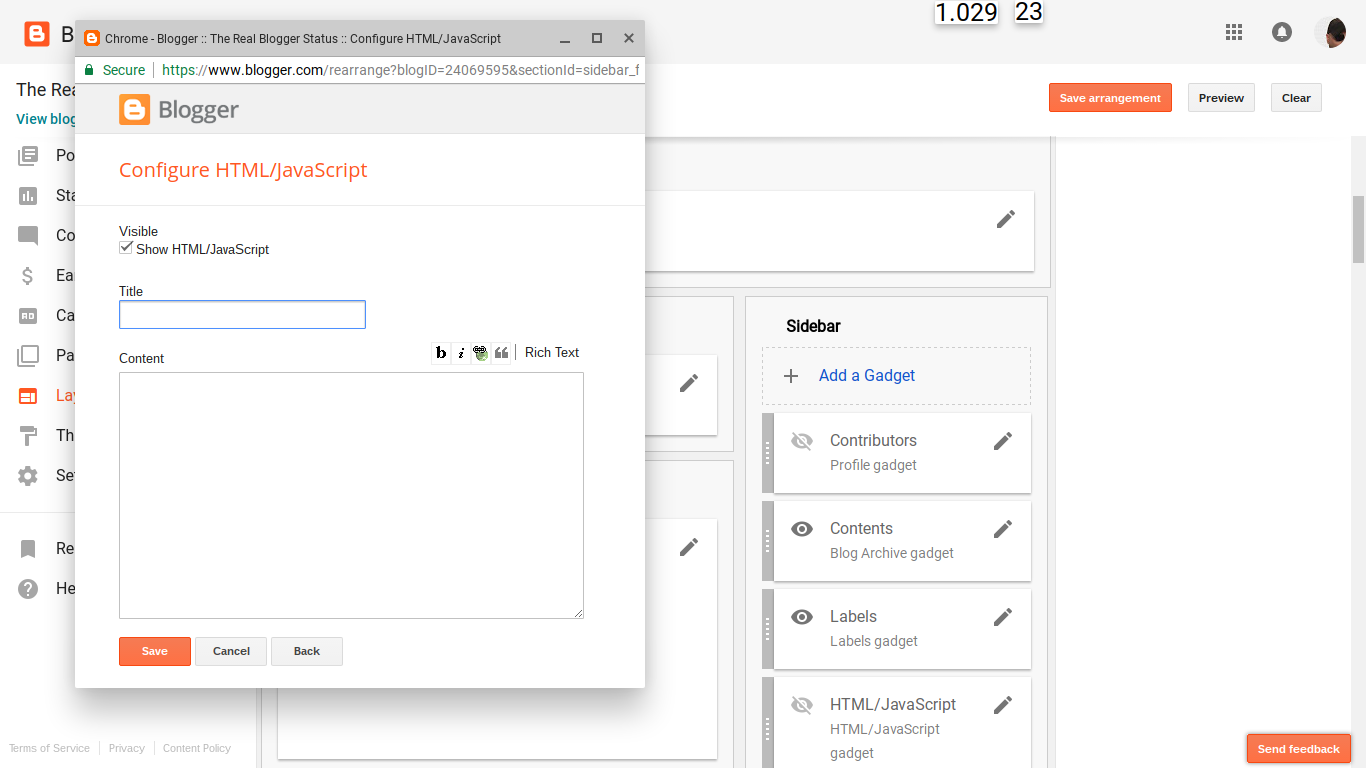
Task: Toggle the Show HTML/JavaScript checkbox
Action: [x=126, y=247]
